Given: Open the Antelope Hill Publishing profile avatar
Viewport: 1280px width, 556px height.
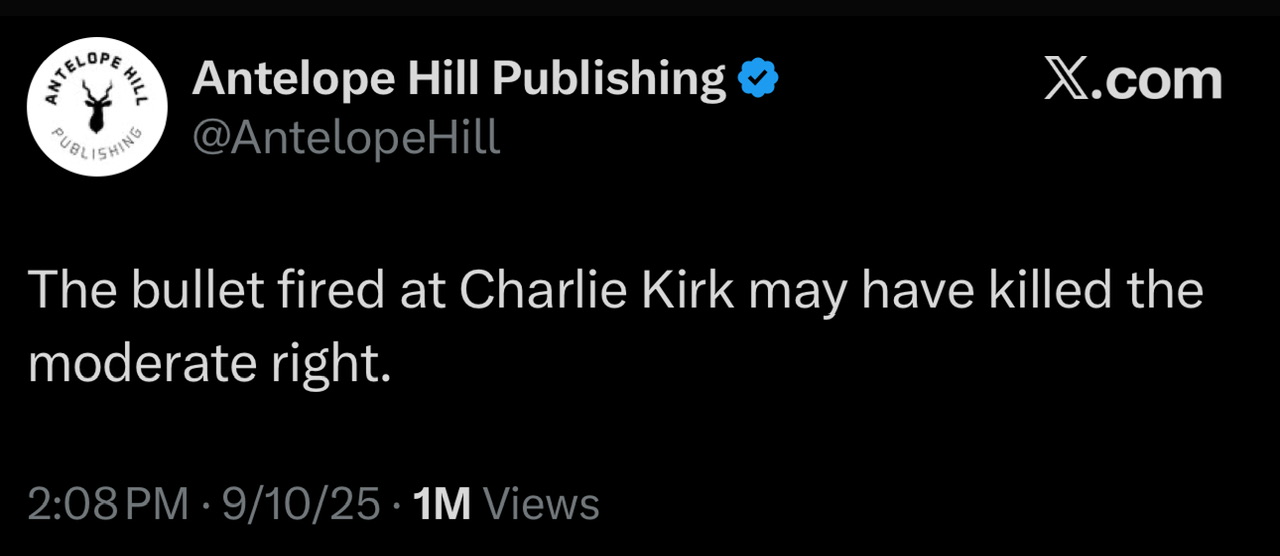Looking at the screenshot, I should pyautogui.click(x=97, y=107).
